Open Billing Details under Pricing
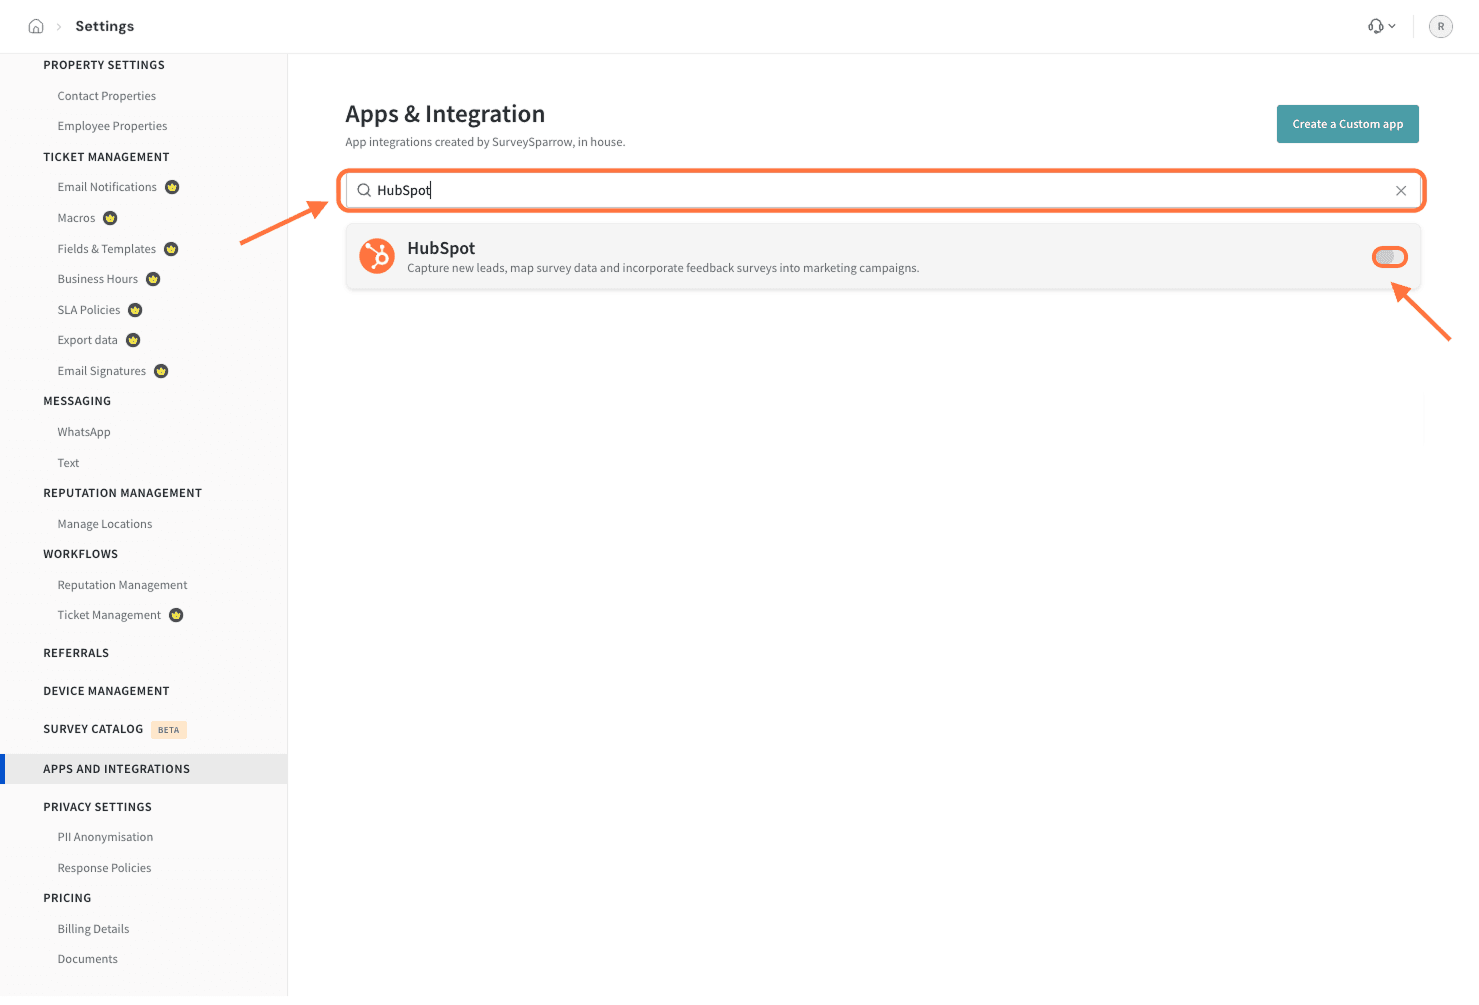The width and height of the screenshot is (1479, 1005). point(93,929)
